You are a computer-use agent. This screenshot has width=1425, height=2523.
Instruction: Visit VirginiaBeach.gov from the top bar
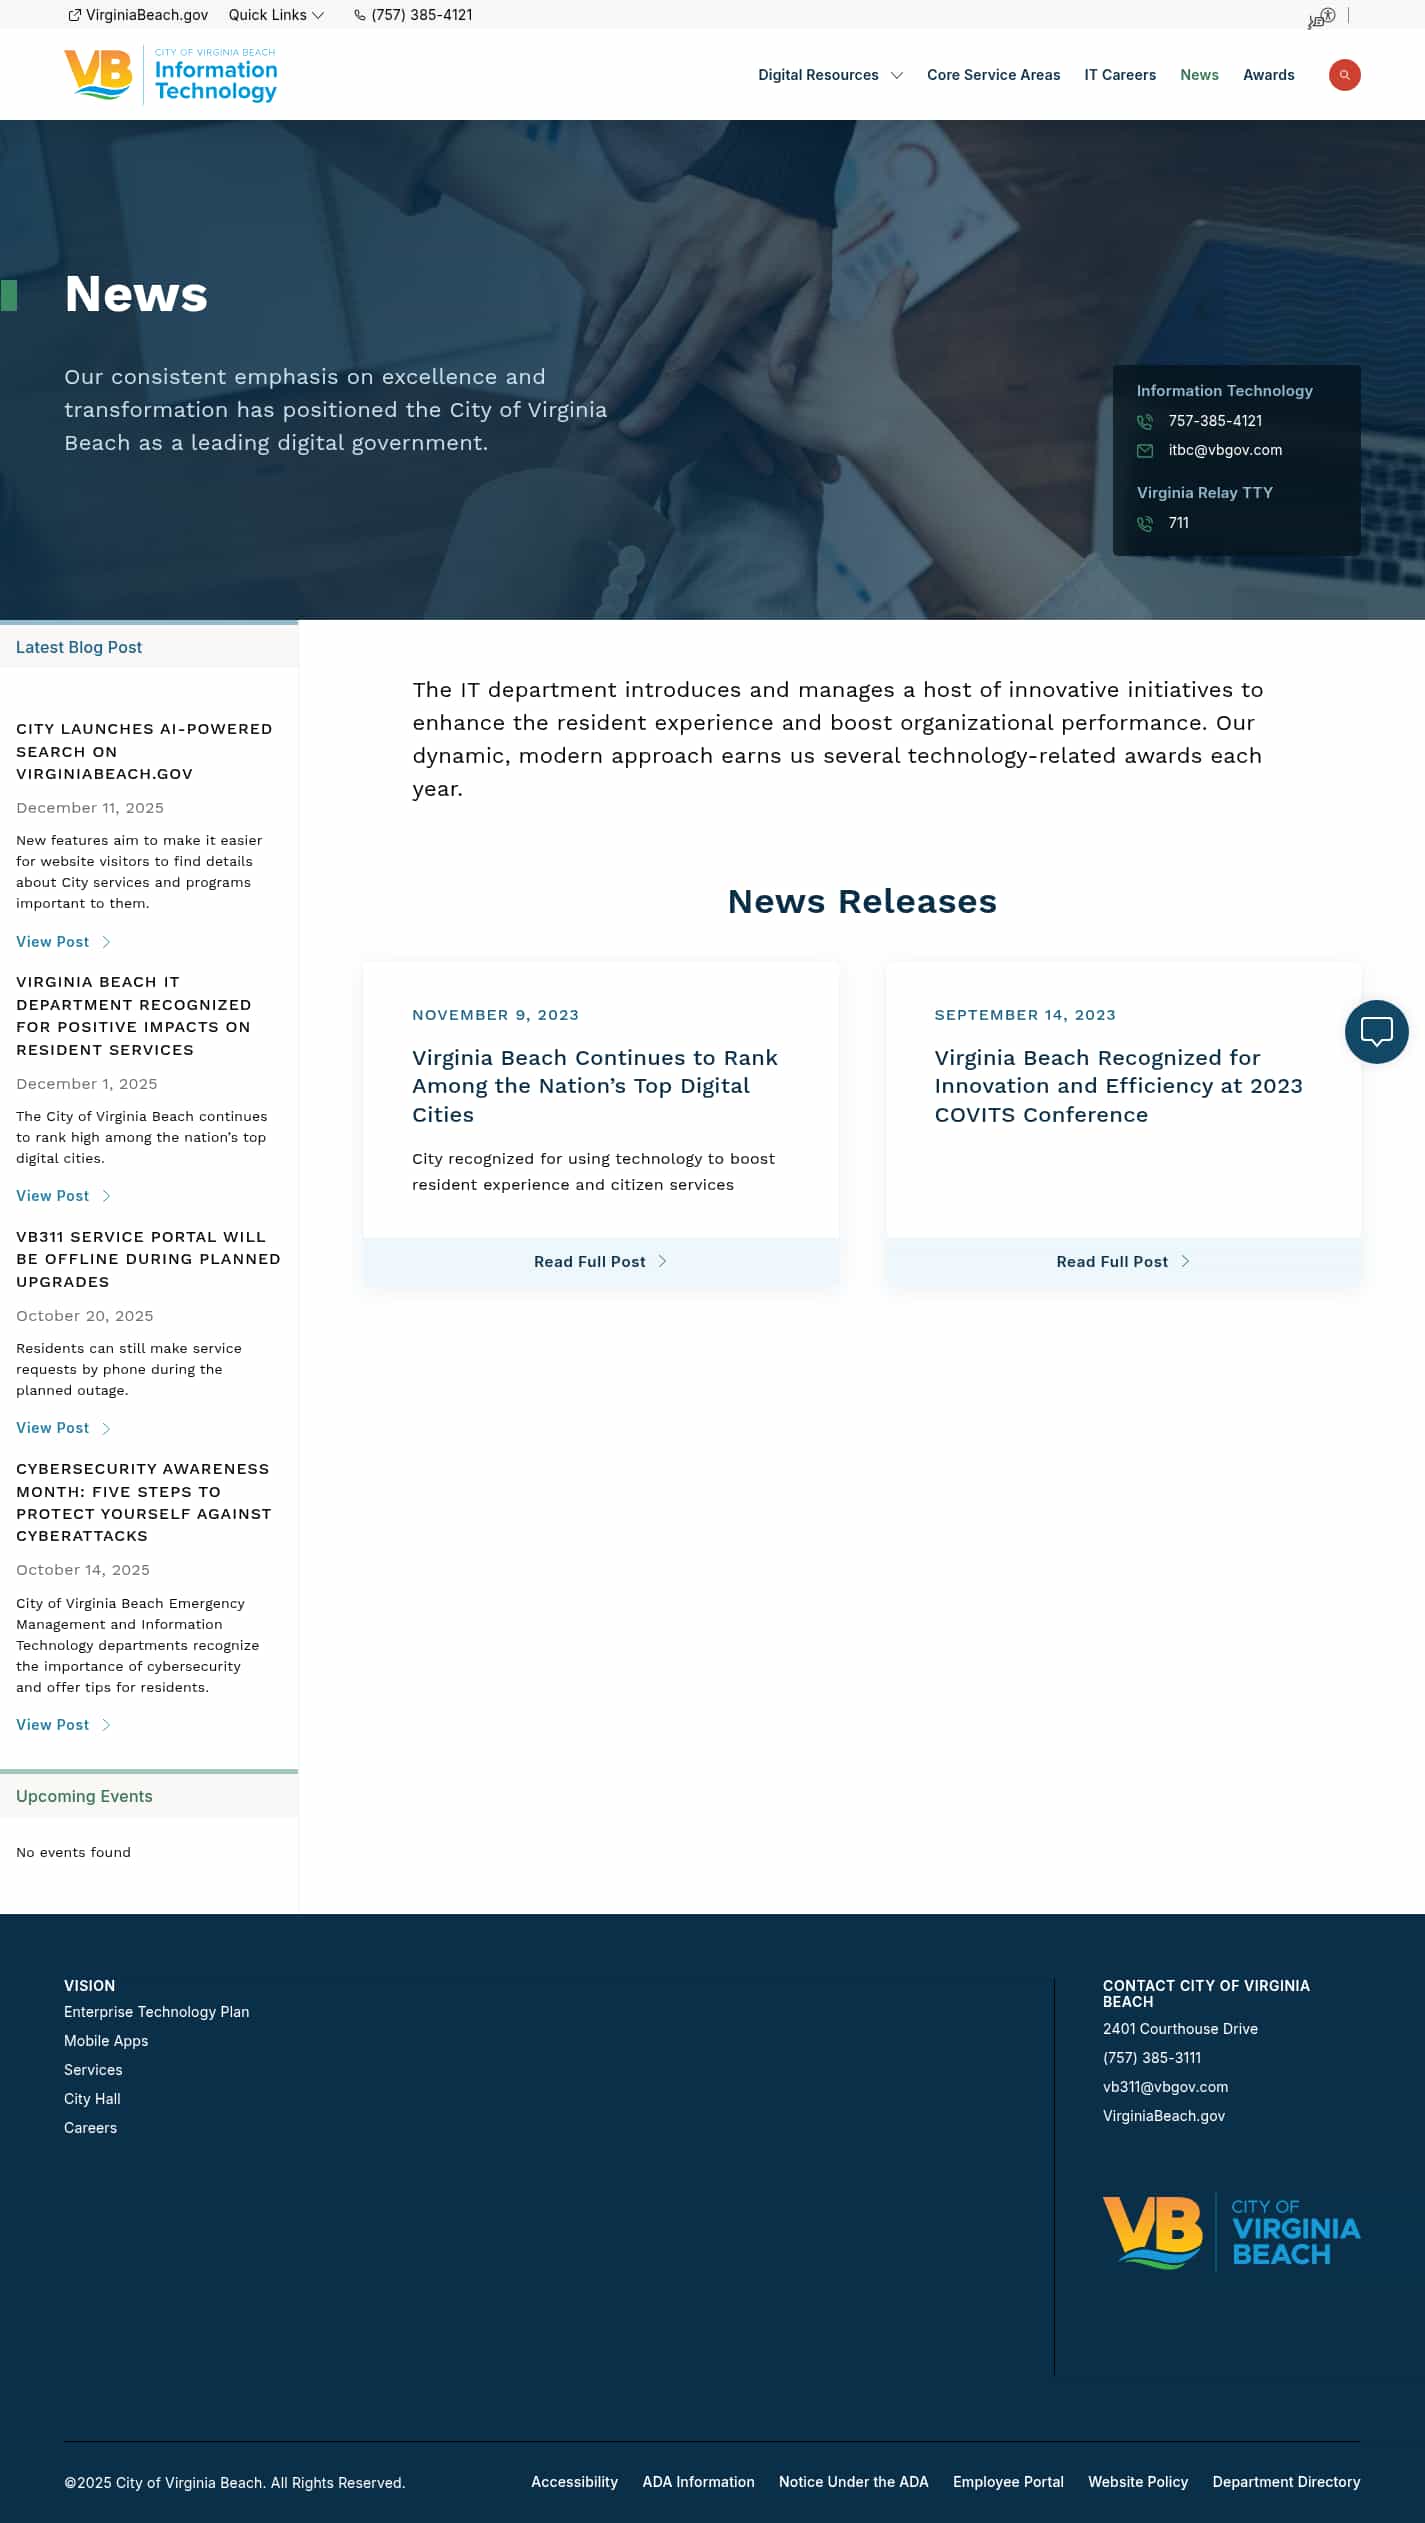(147, 15)
